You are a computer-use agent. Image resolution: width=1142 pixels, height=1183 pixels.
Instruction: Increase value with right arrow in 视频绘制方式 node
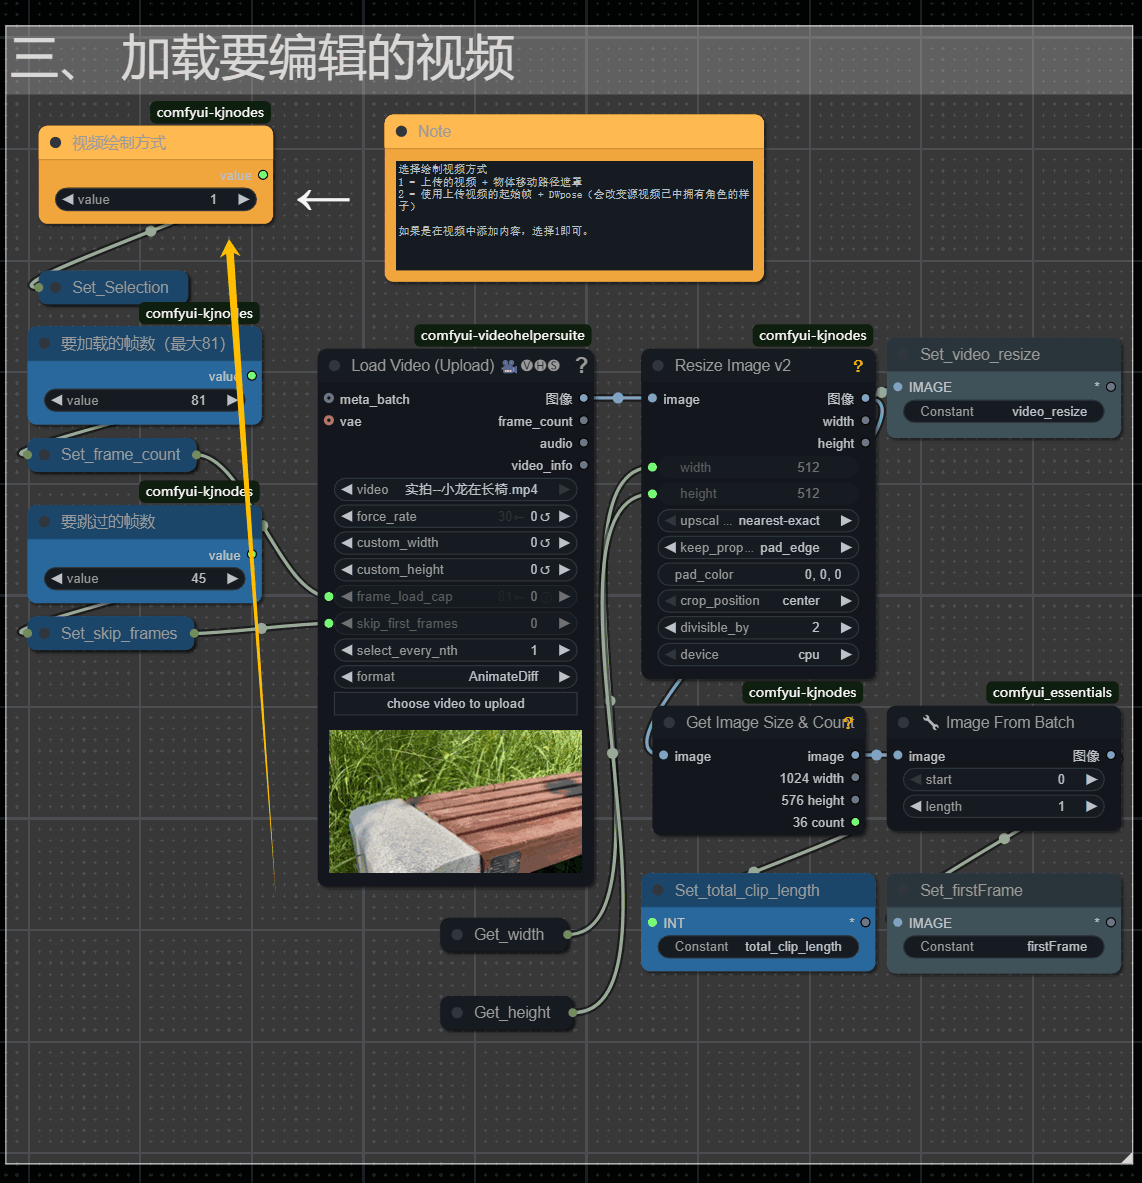pos(243,200)
